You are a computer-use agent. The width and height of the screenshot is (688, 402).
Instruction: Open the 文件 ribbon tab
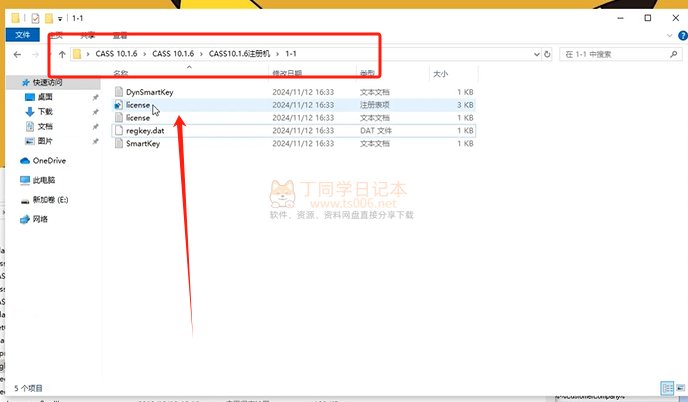[x=22, y=35]
